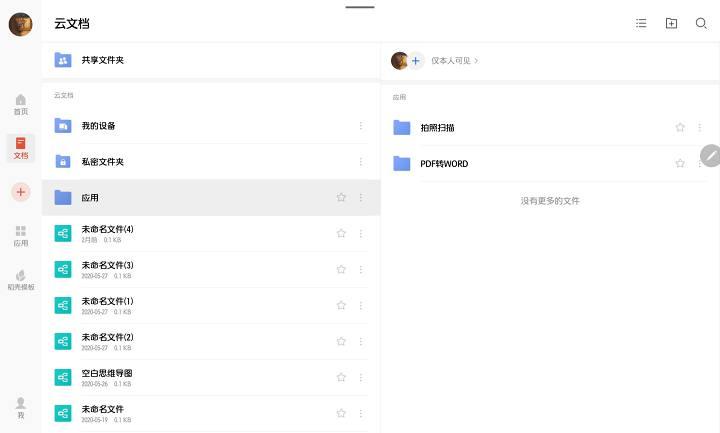Add a member with the plus icon

pyautogui.click(x=415, y=61)
